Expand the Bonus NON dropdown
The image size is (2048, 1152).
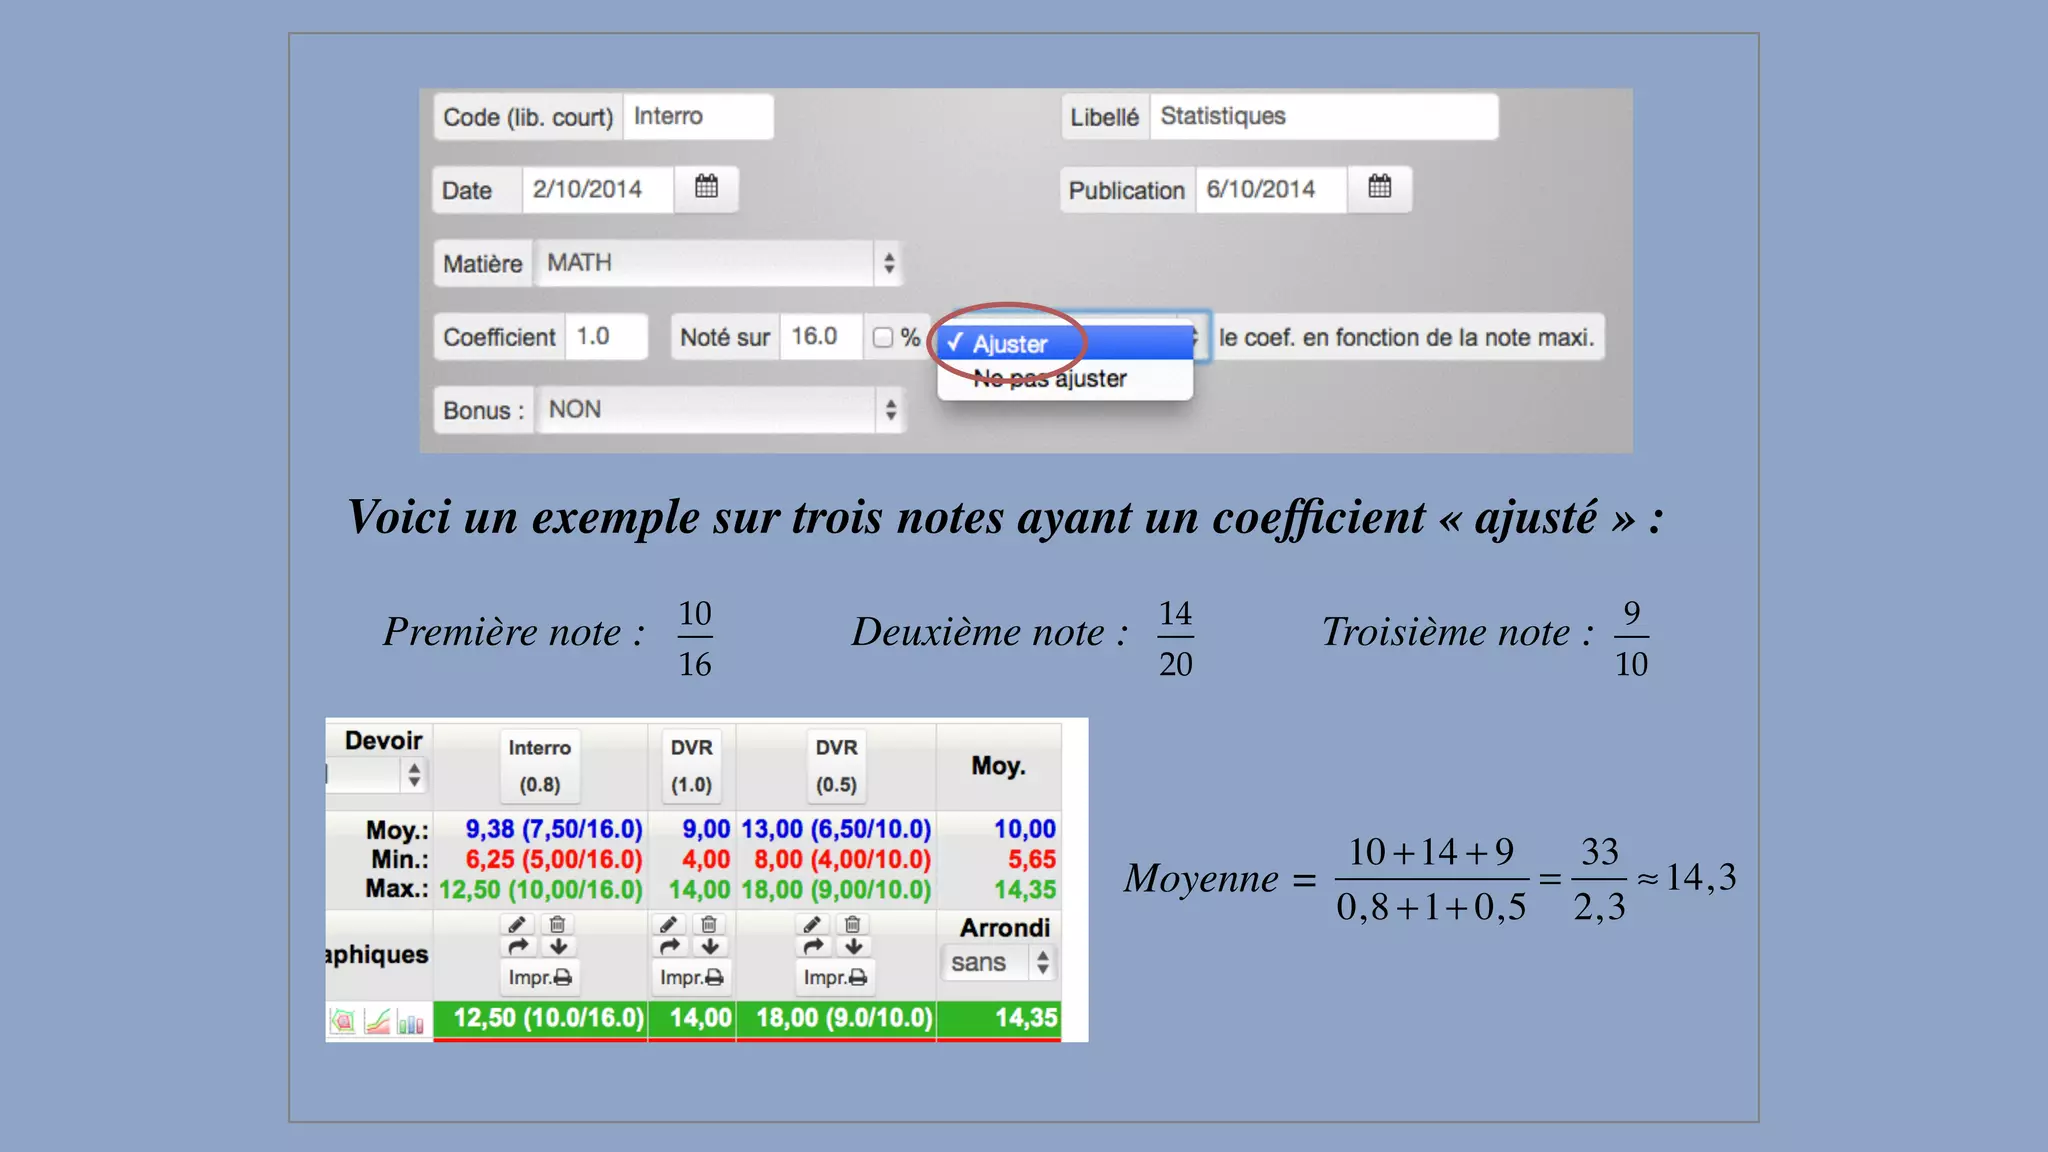718,410
